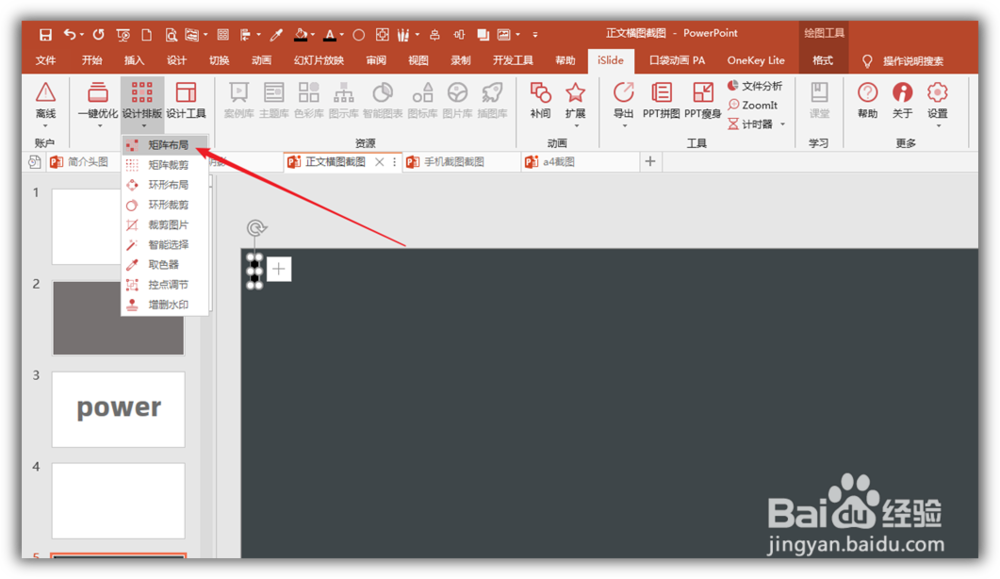Insert oval shape from quick access toolbar
The image size is (1000, 579).
[359, 34]
